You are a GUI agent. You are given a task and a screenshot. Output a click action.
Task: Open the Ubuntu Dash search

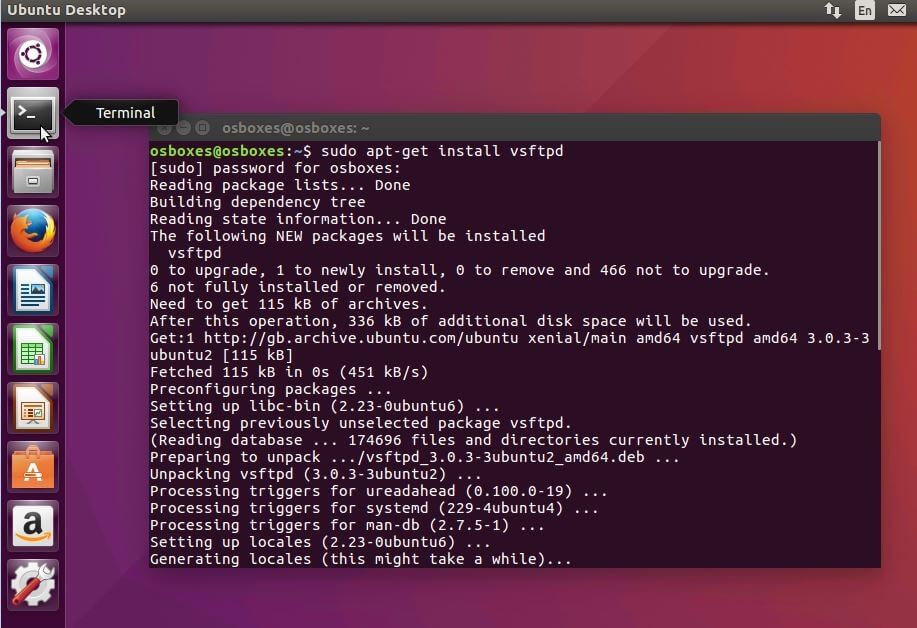pos(31,52)
